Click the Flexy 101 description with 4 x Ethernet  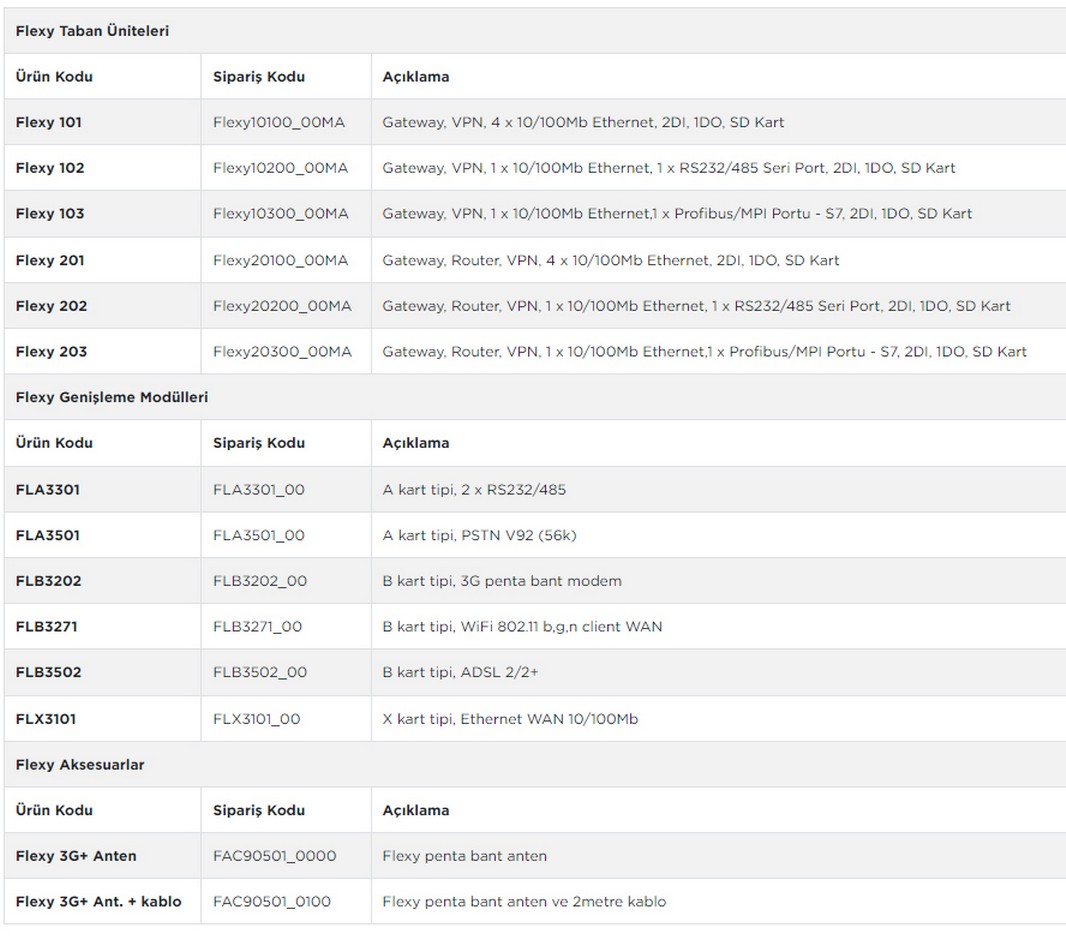(583, 122)
